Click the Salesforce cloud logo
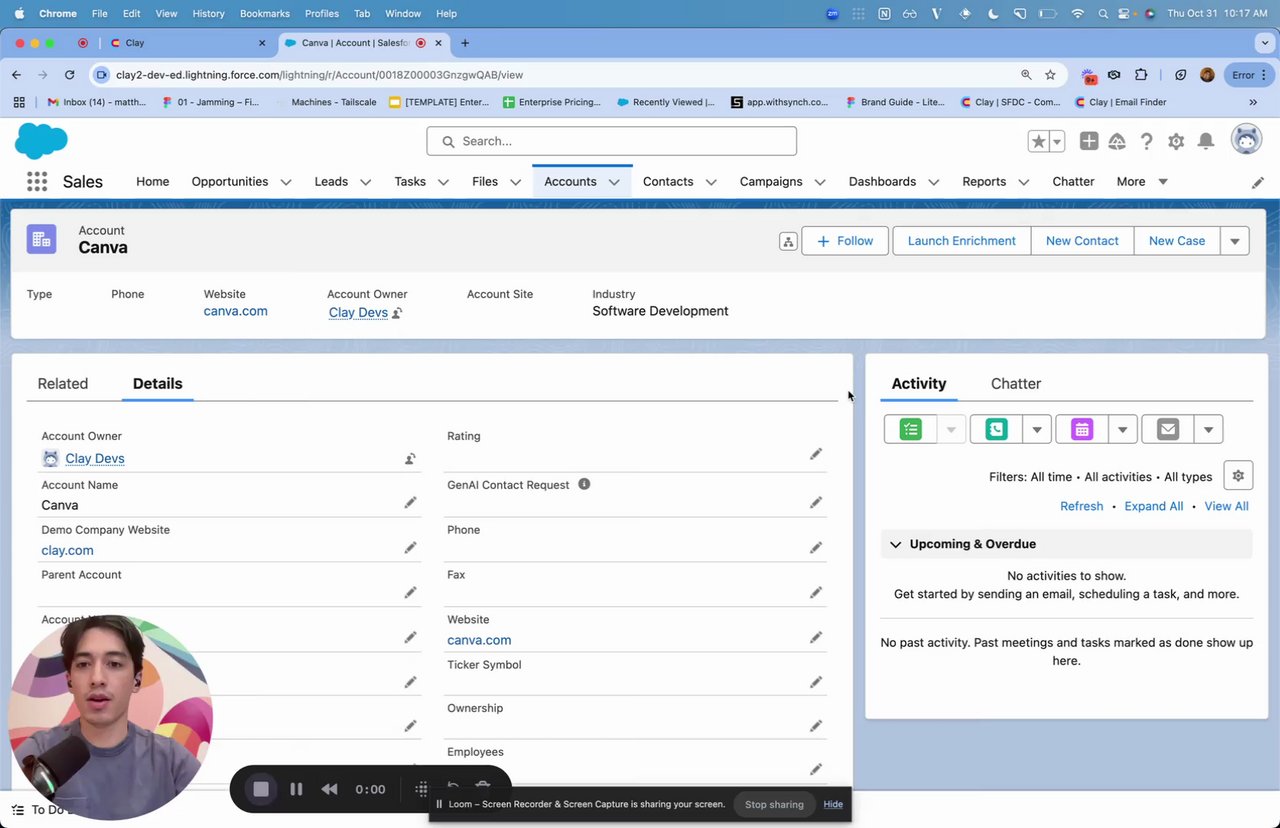The height and width of the screenshot is (828, 1280). coord(41,141)
